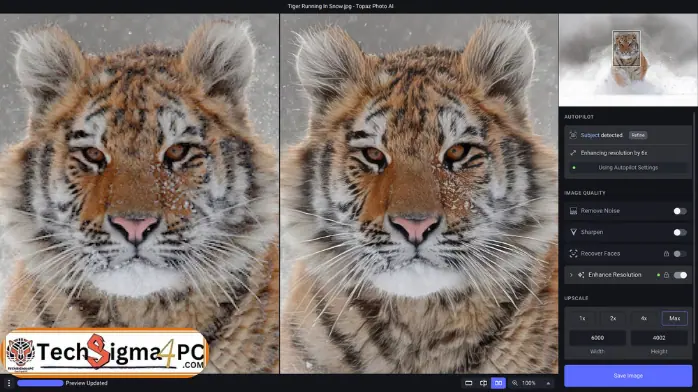Click the Save Image button

[x=628, y=376]
